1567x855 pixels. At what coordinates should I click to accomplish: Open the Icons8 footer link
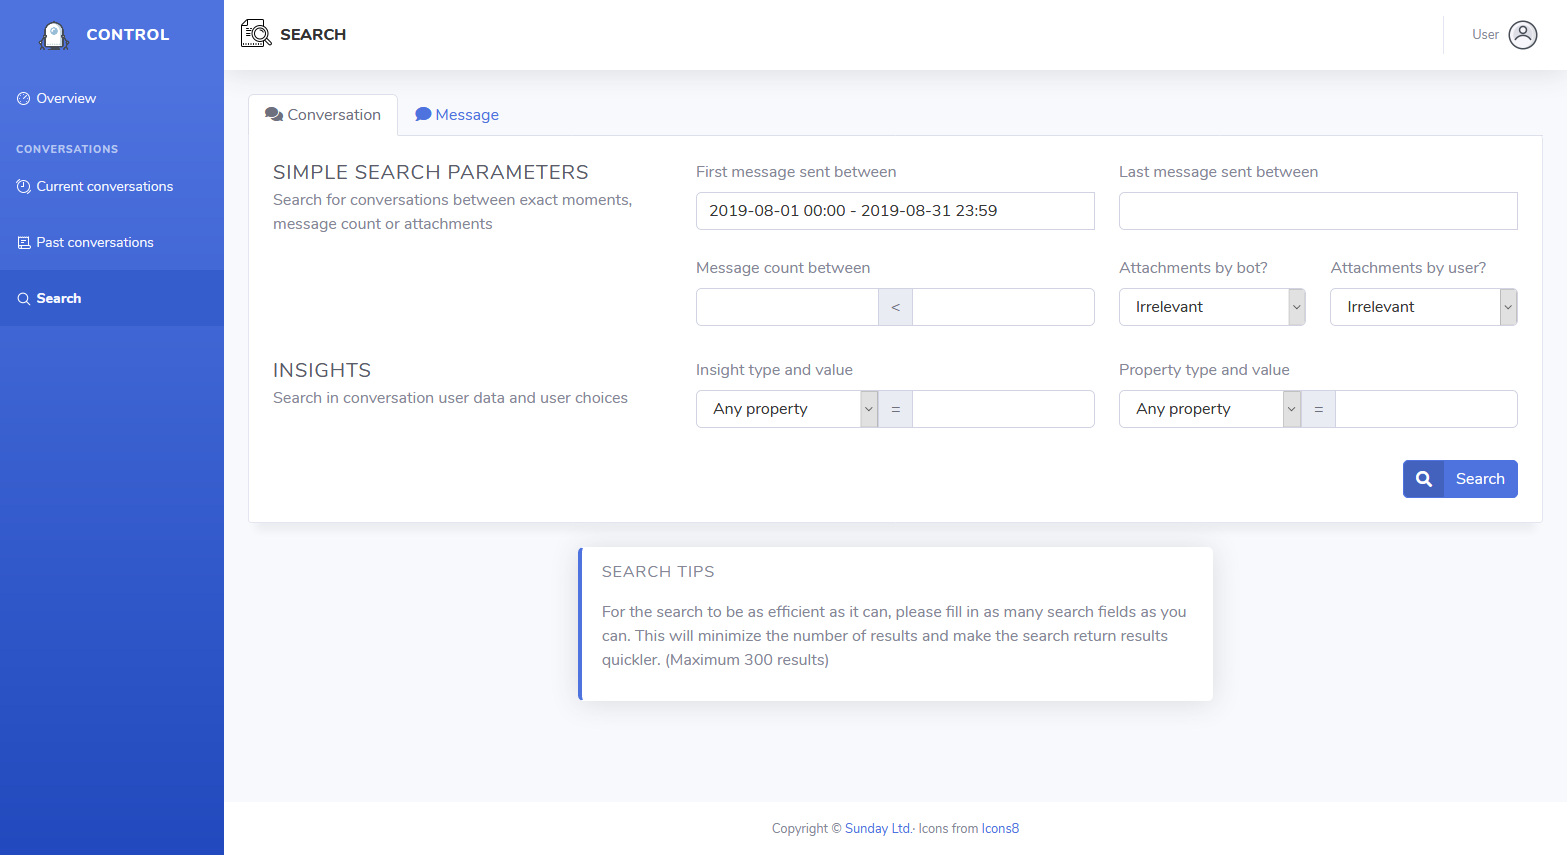(1000, 828)
